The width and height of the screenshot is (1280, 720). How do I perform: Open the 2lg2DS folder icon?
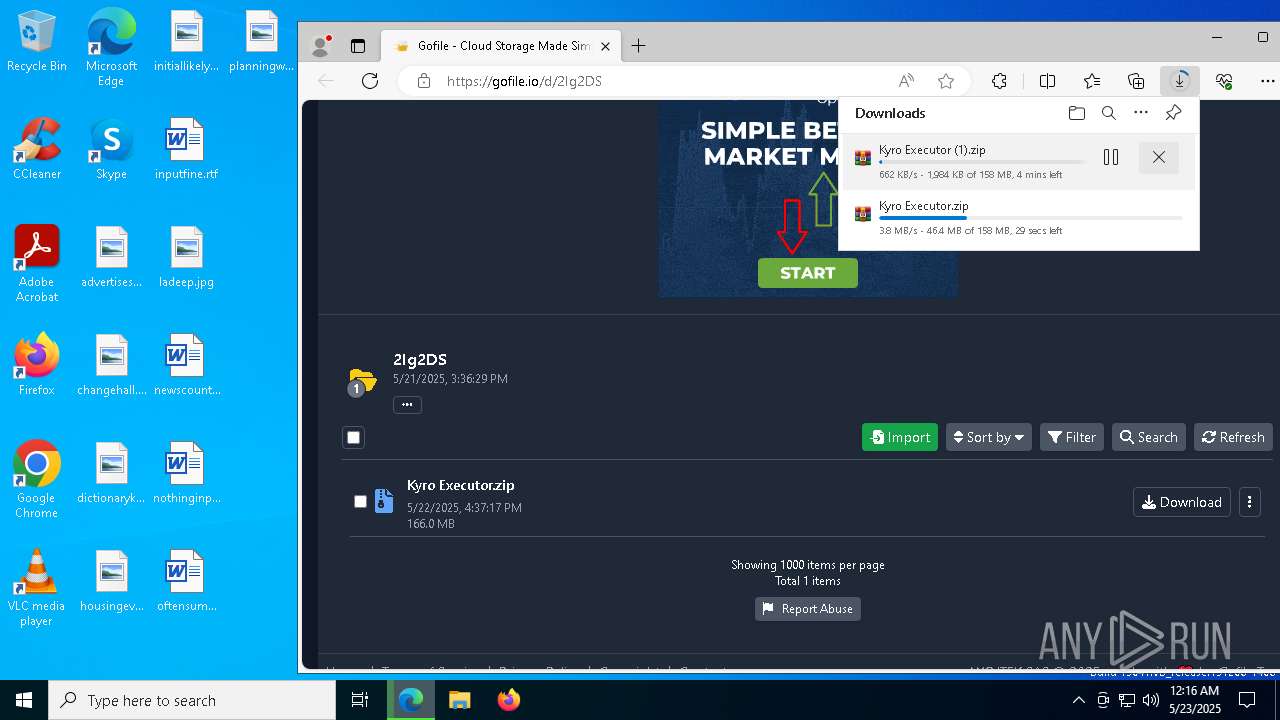click(x=362, y=380)
